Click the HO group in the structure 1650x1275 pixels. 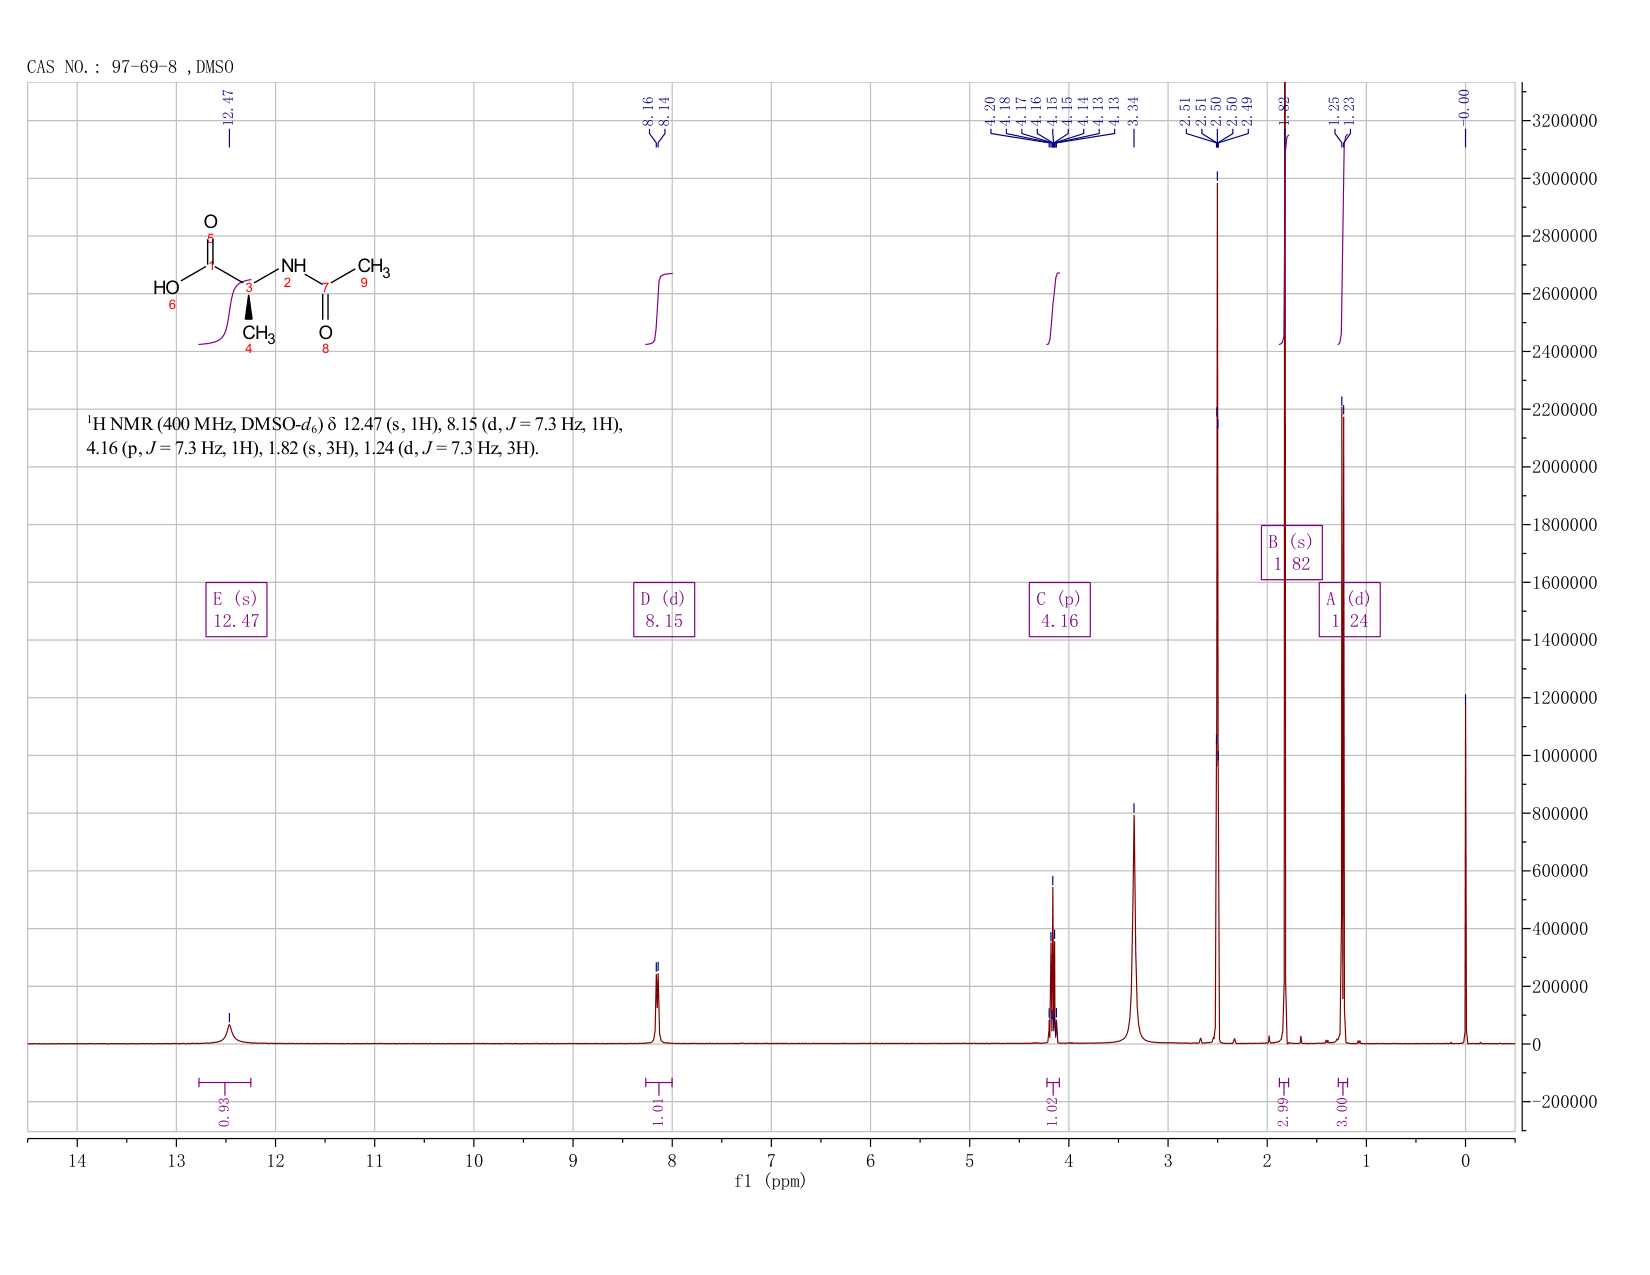point(166,288)
